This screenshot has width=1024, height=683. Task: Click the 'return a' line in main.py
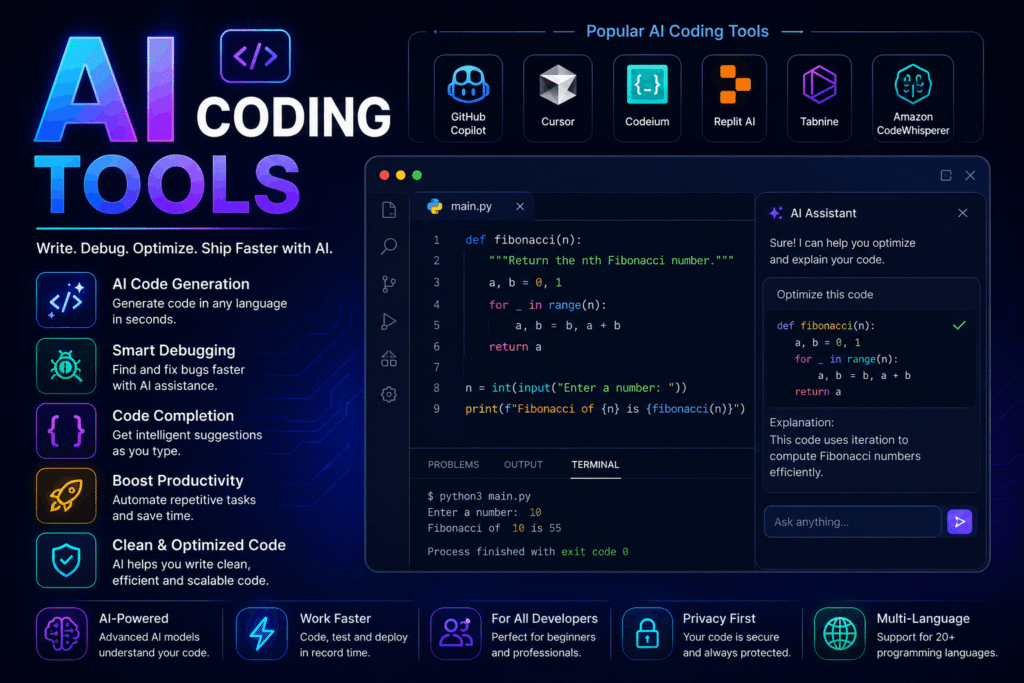pyautogui.click(x=515, y=347)
